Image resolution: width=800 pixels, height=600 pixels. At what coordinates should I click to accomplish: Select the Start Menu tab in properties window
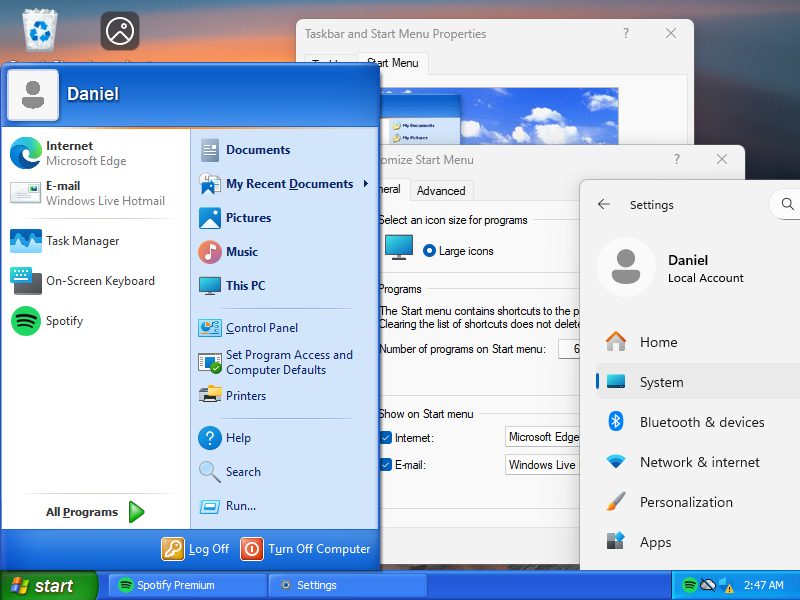tap(393, 63)
